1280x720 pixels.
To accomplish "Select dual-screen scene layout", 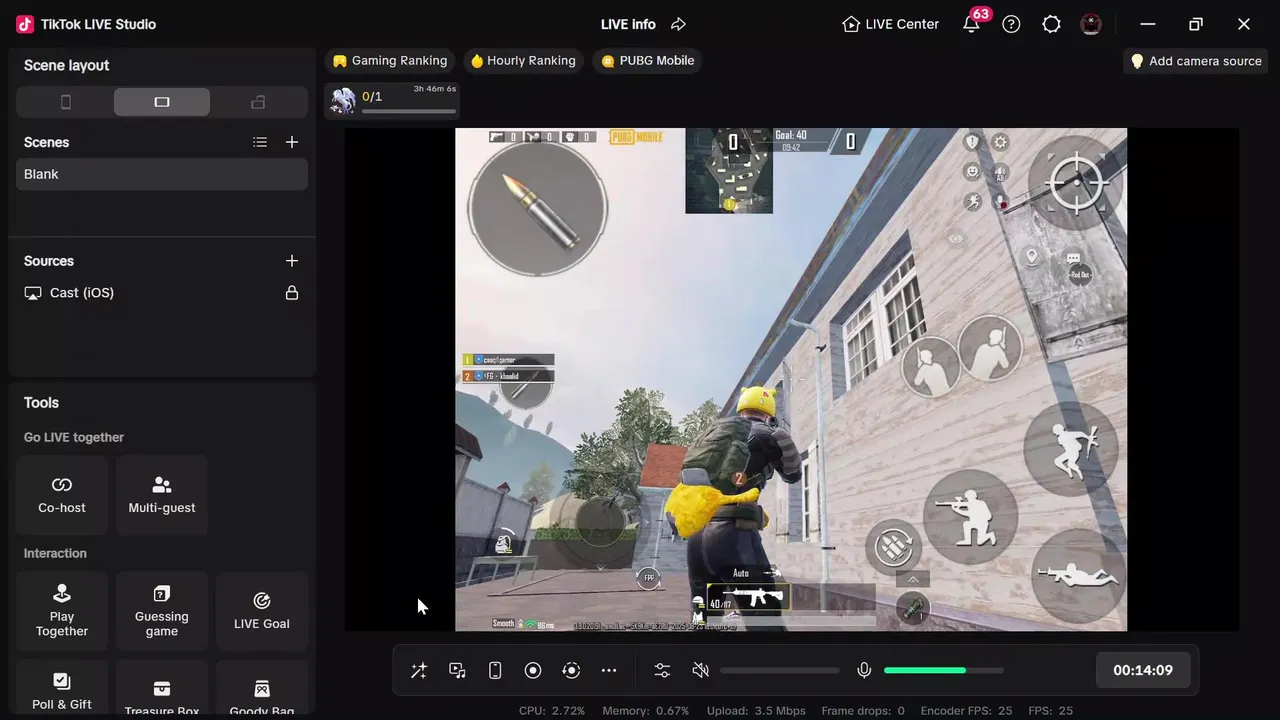I will [258, 102].
